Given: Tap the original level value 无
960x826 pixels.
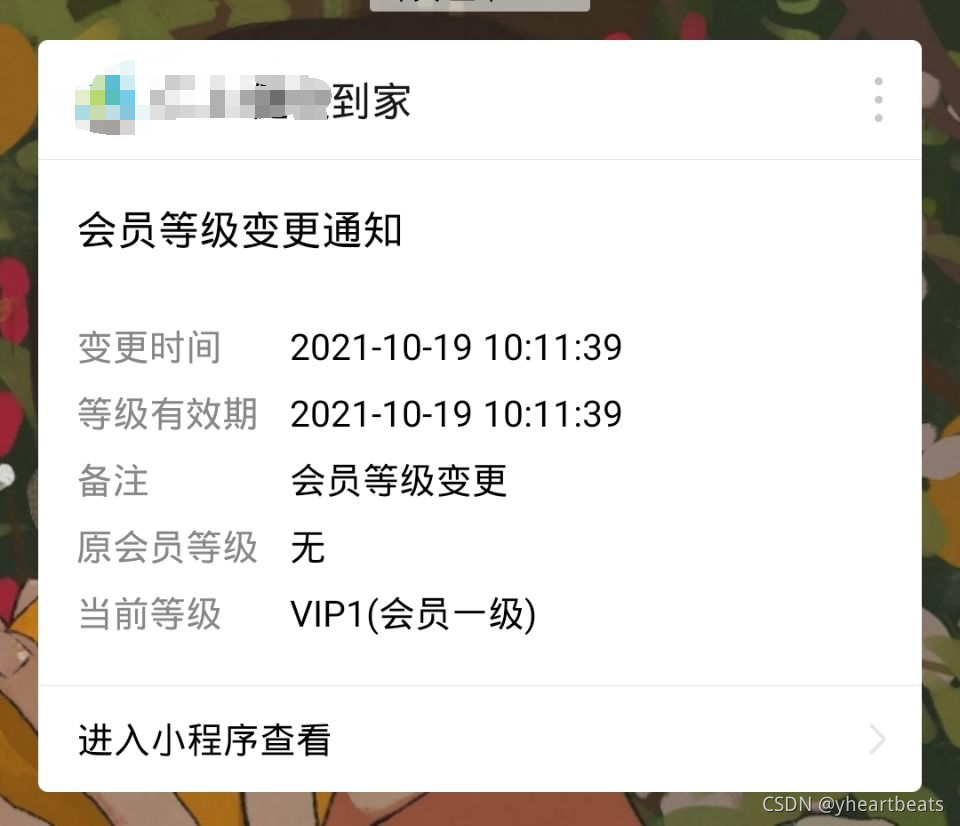Looking at the screenshot, I should [x=308, y=547].
